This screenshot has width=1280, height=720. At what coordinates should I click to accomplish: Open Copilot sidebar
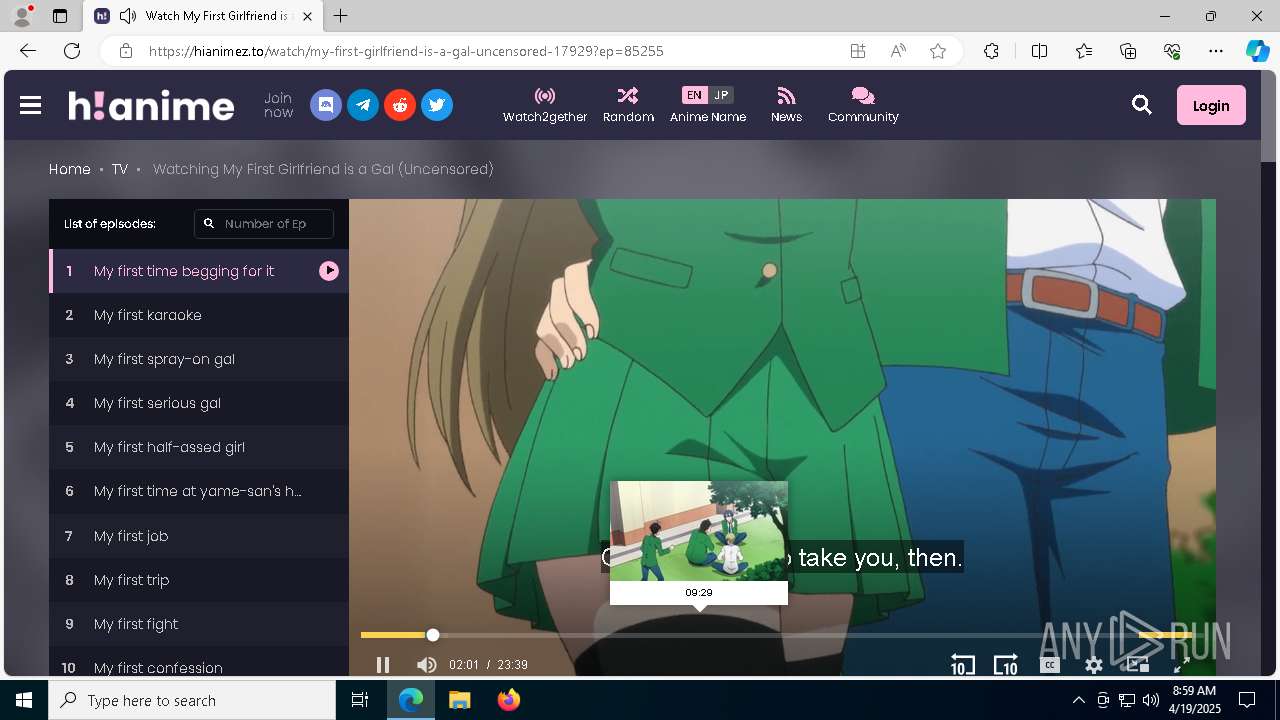pyautogui.click(x=1257, y=51)
